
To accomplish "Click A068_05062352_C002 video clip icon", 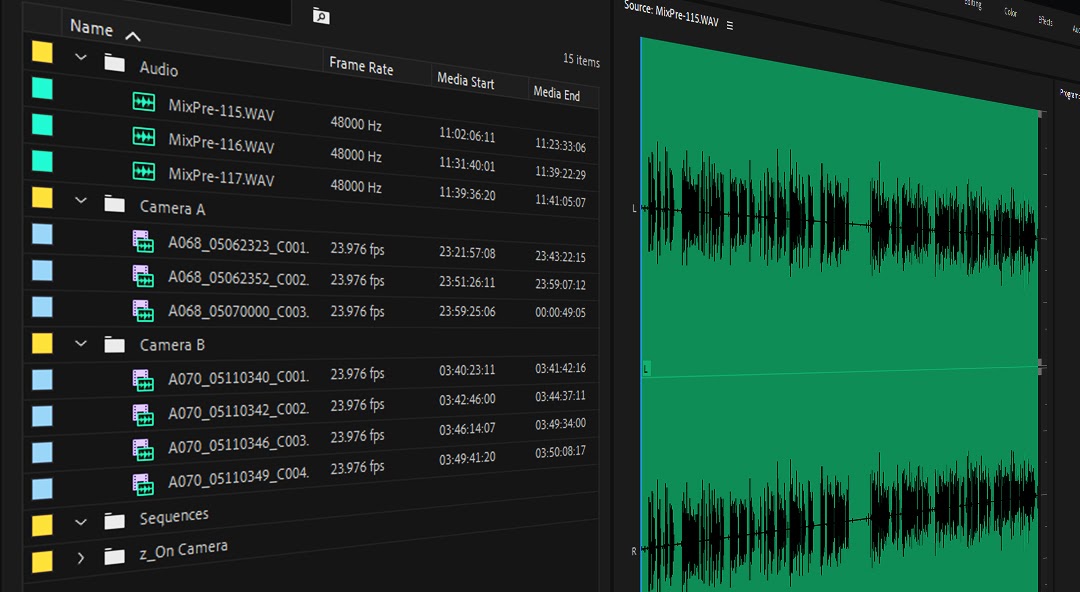I will pyautogui.click(x=143, y=276).
